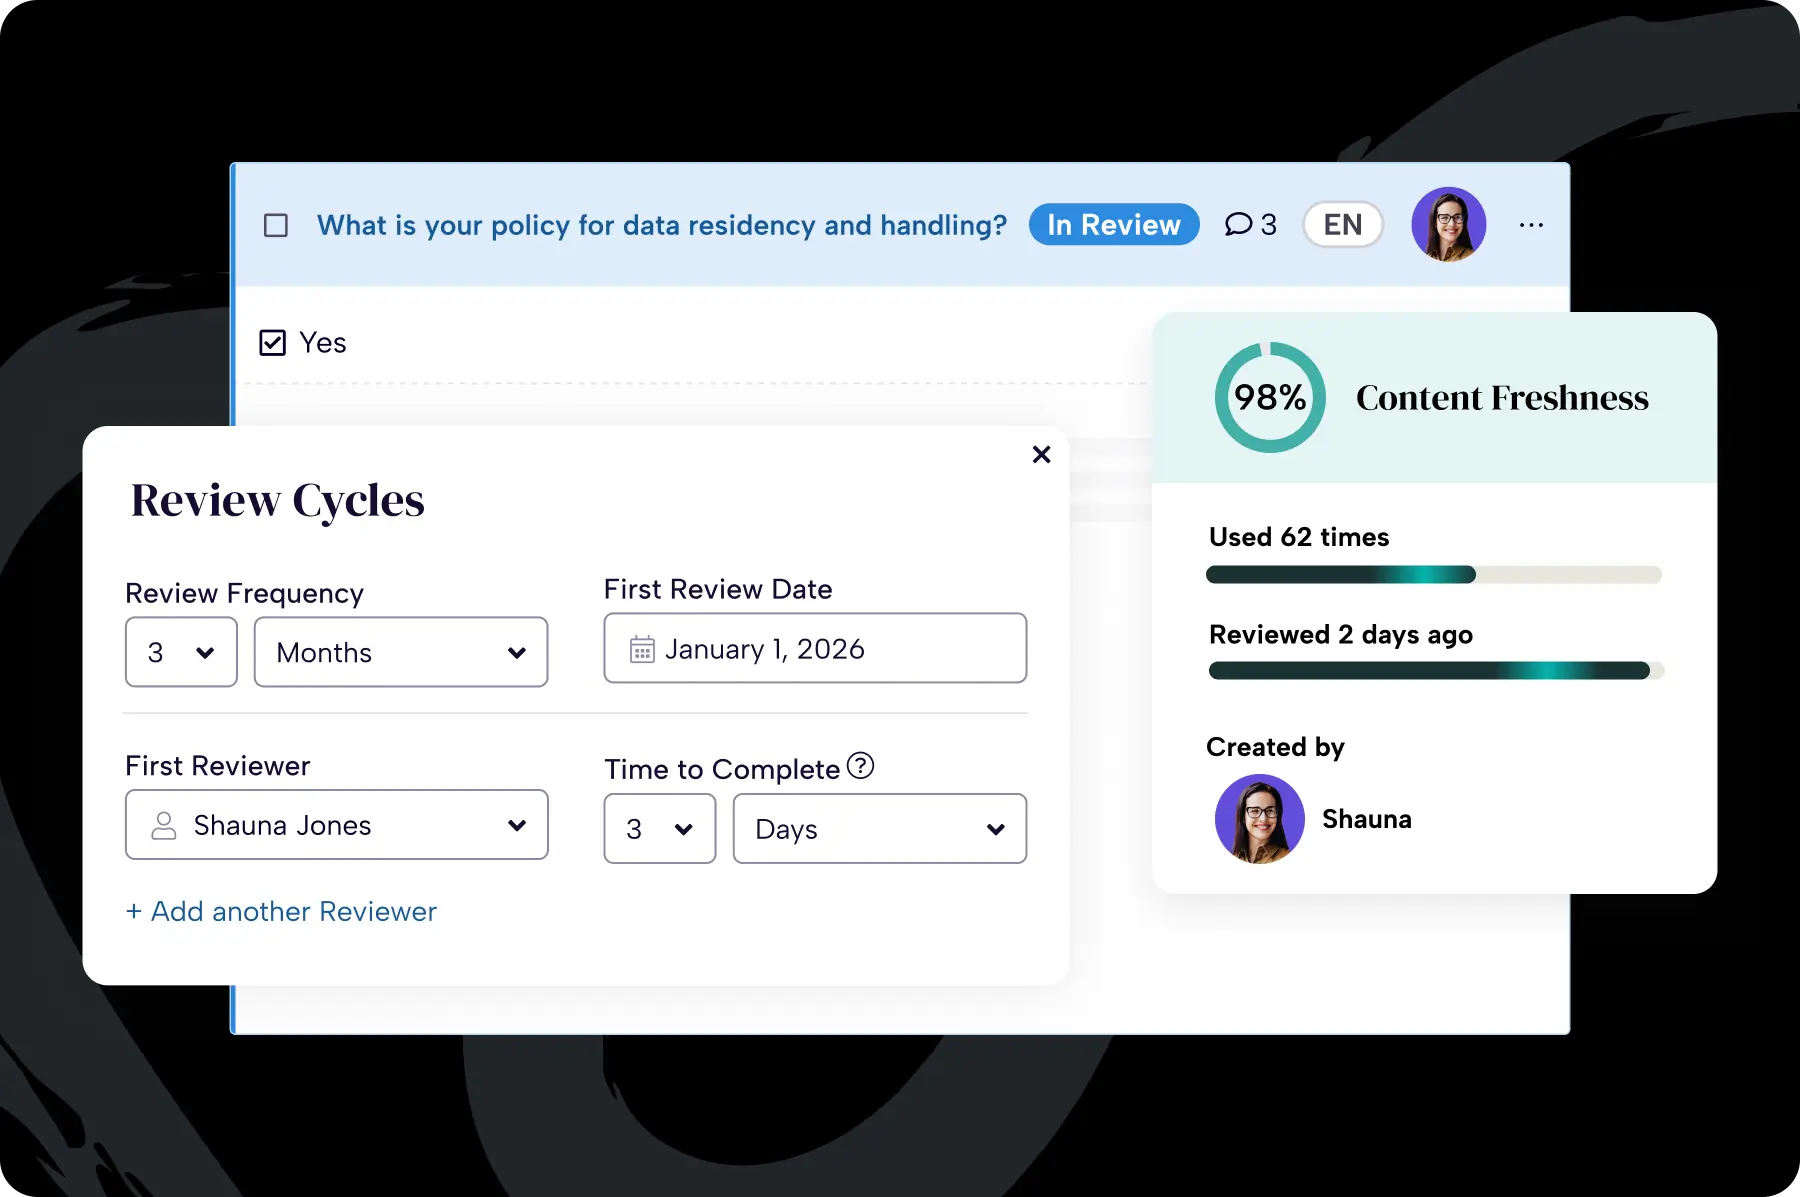1800x1197 pixels.
Task: Click the 98% freshness ring indicator
Action: tap(1269, 397)
